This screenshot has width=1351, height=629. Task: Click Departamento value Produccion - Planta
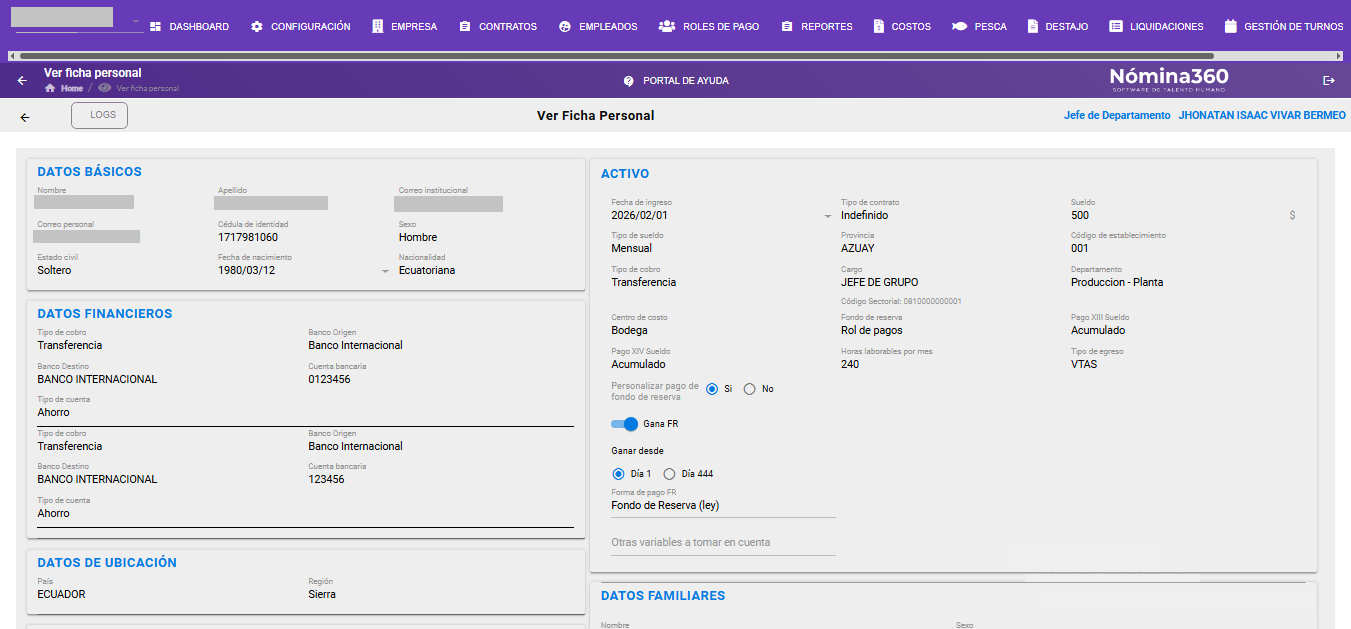(x=1117, y=282)
